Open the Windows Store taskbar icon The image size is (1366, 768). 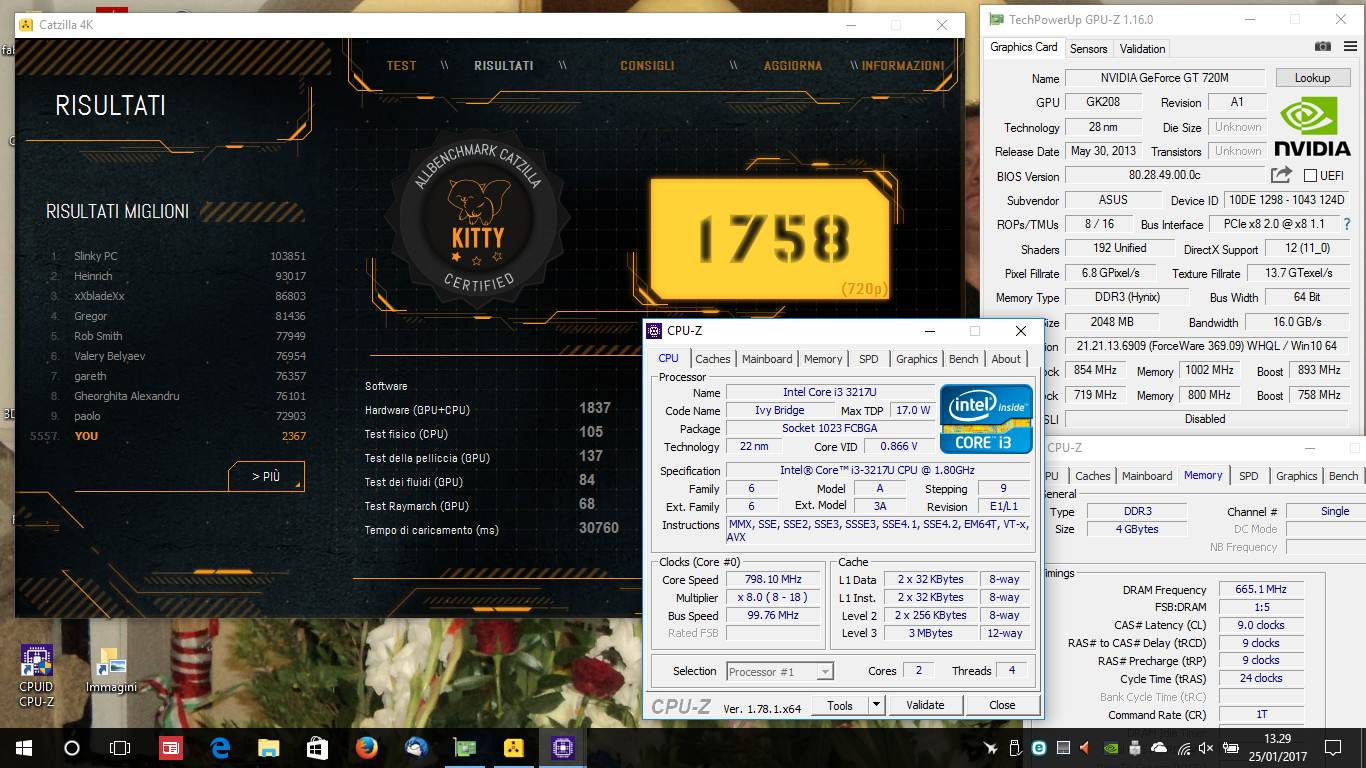[317, 747]
